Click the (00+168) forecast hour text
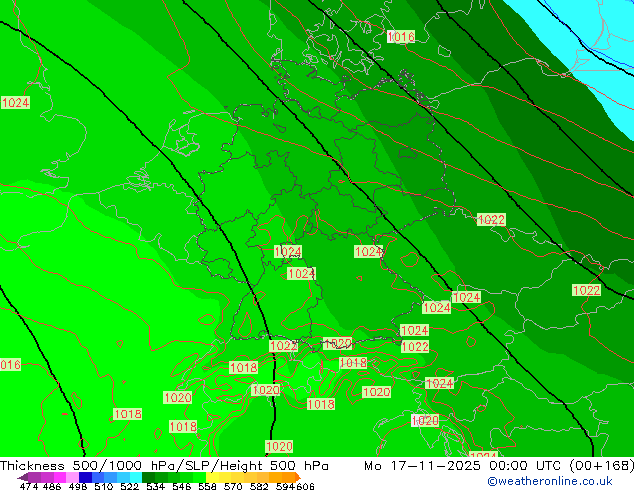 coord(601,466)
